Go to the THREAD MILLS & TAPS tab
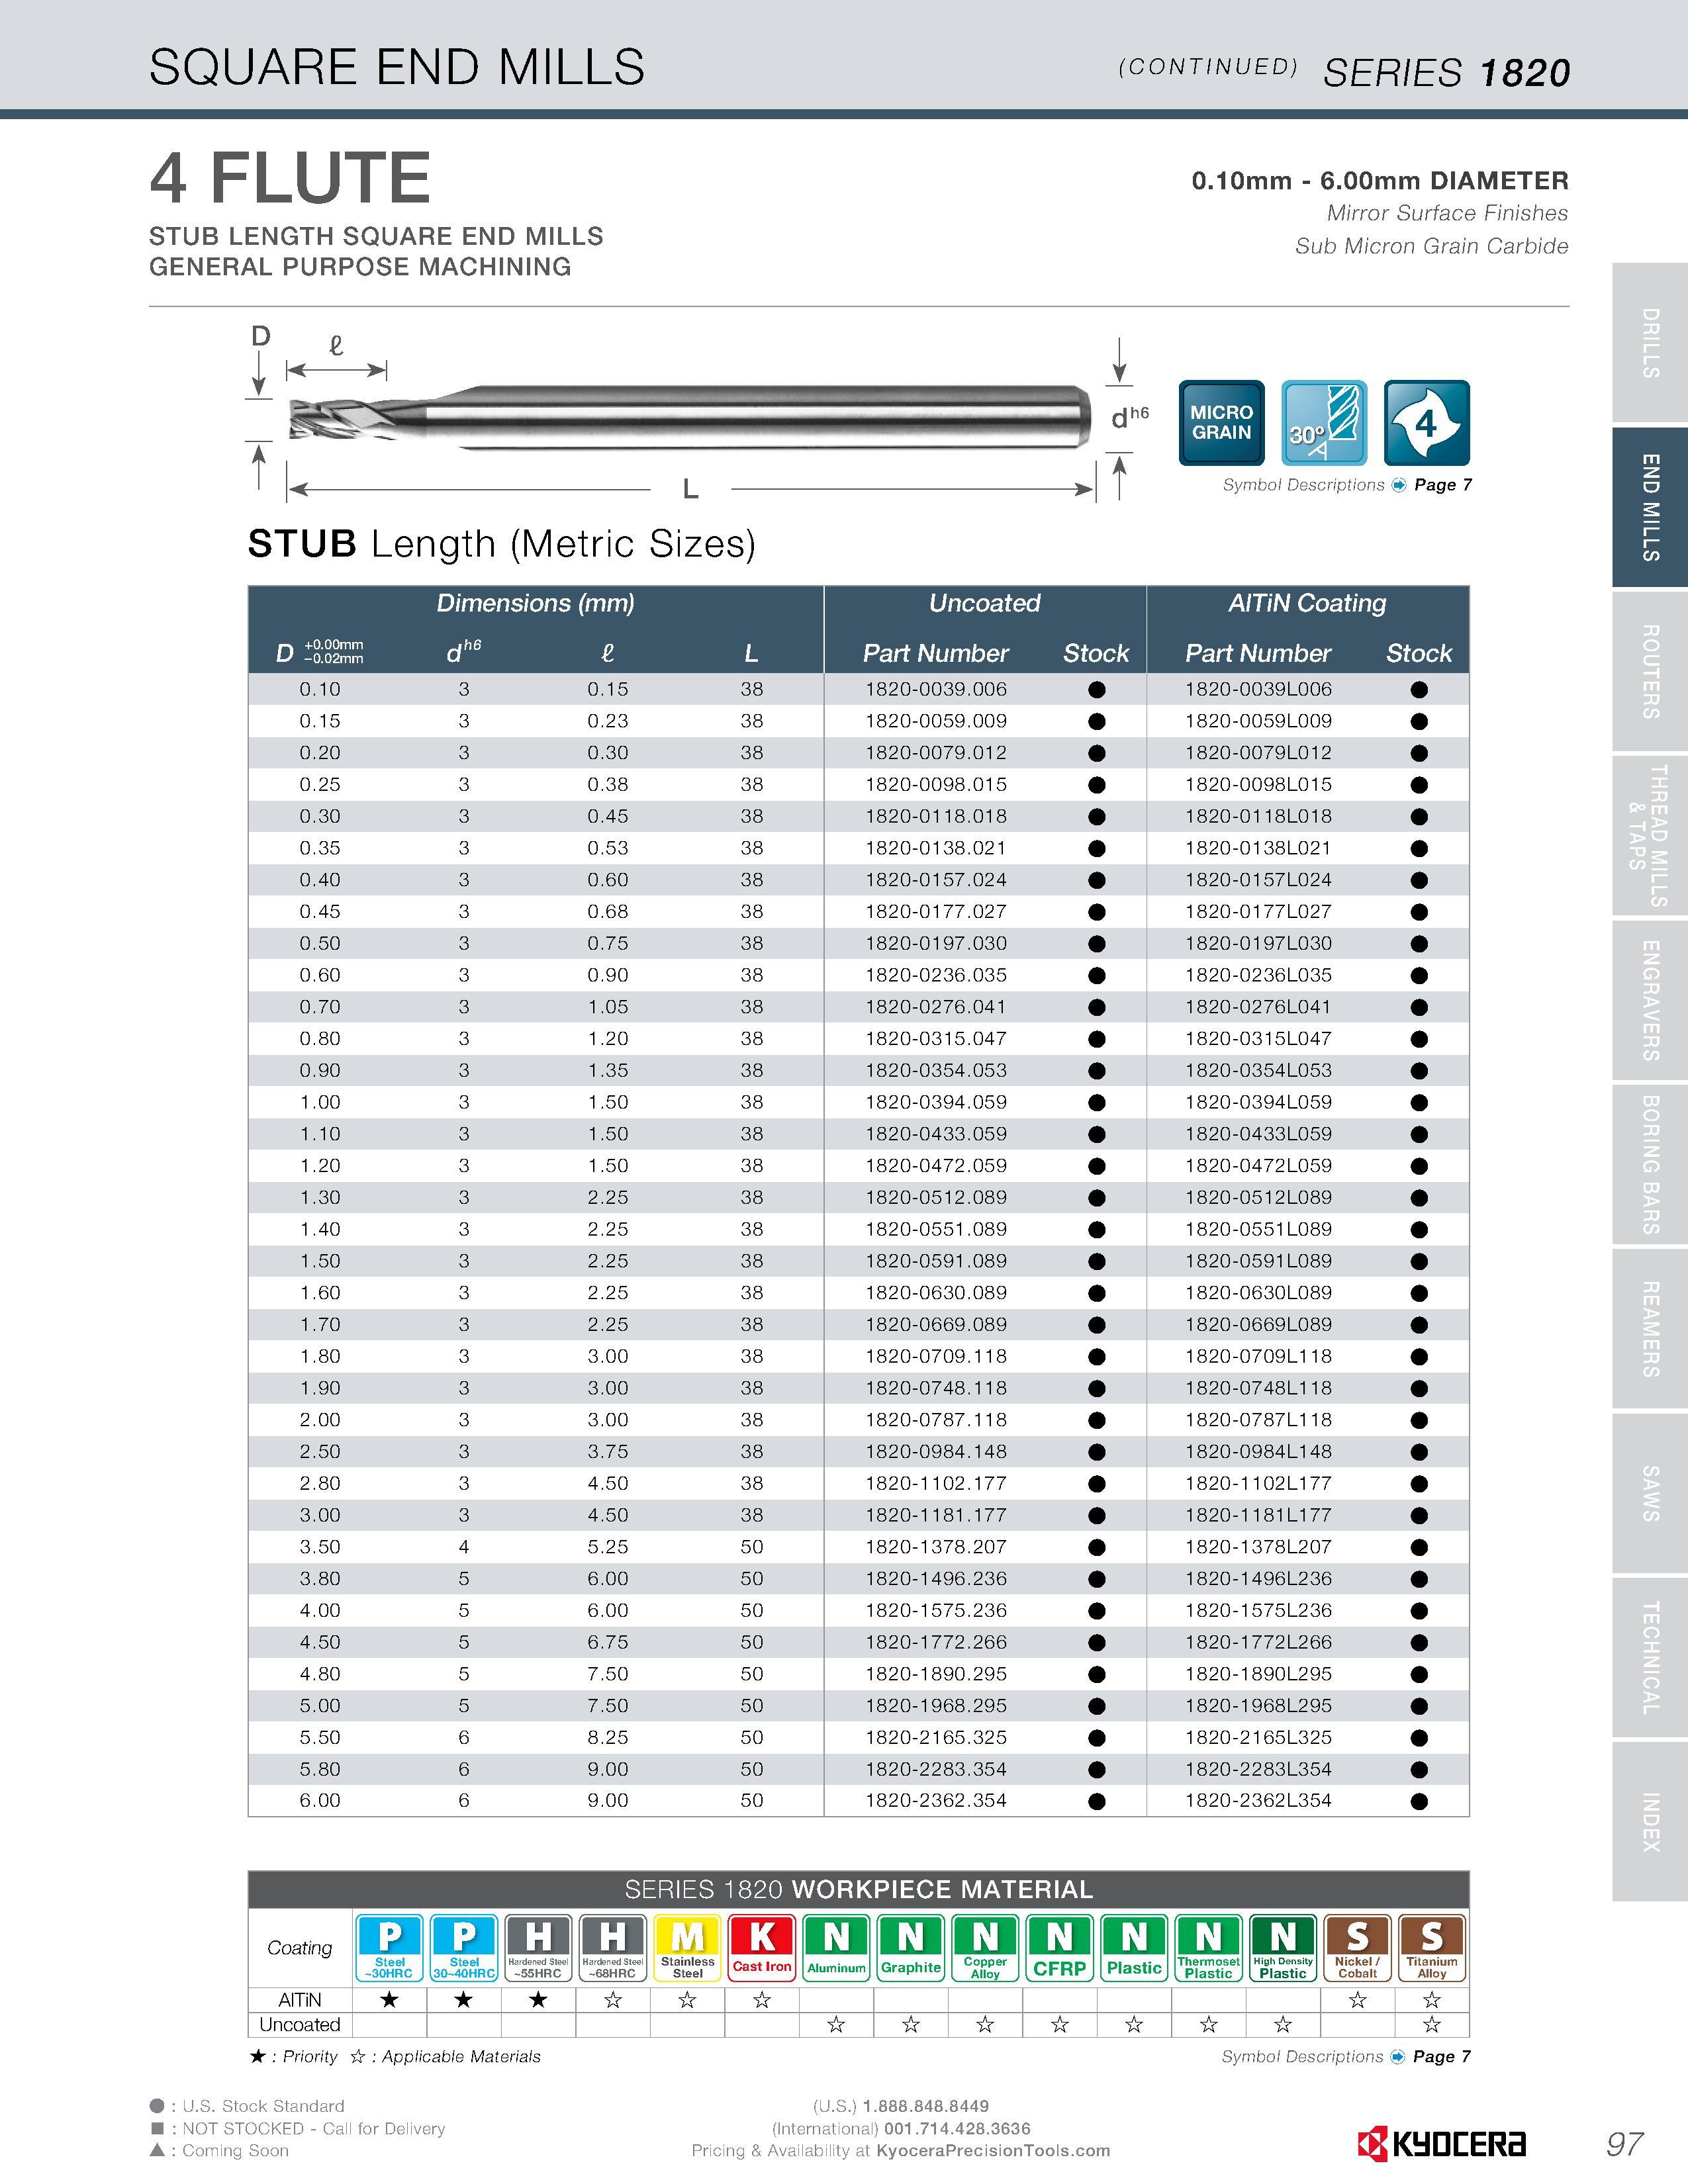This screenshot has width=1688, height=2184. click(1650, 836)
